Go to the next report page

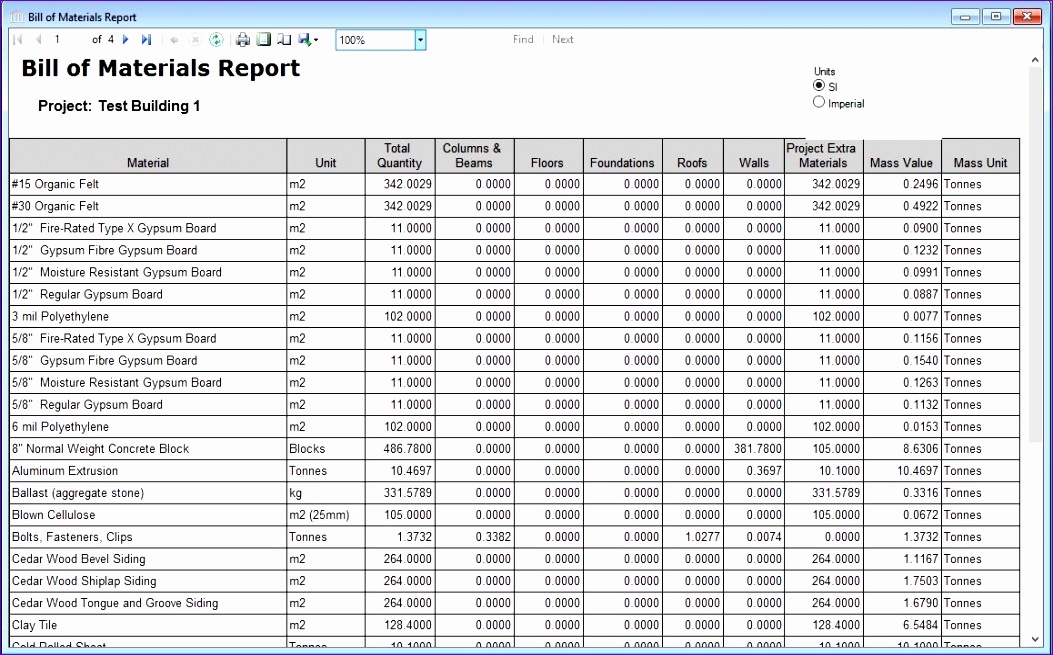click(124, 39)
